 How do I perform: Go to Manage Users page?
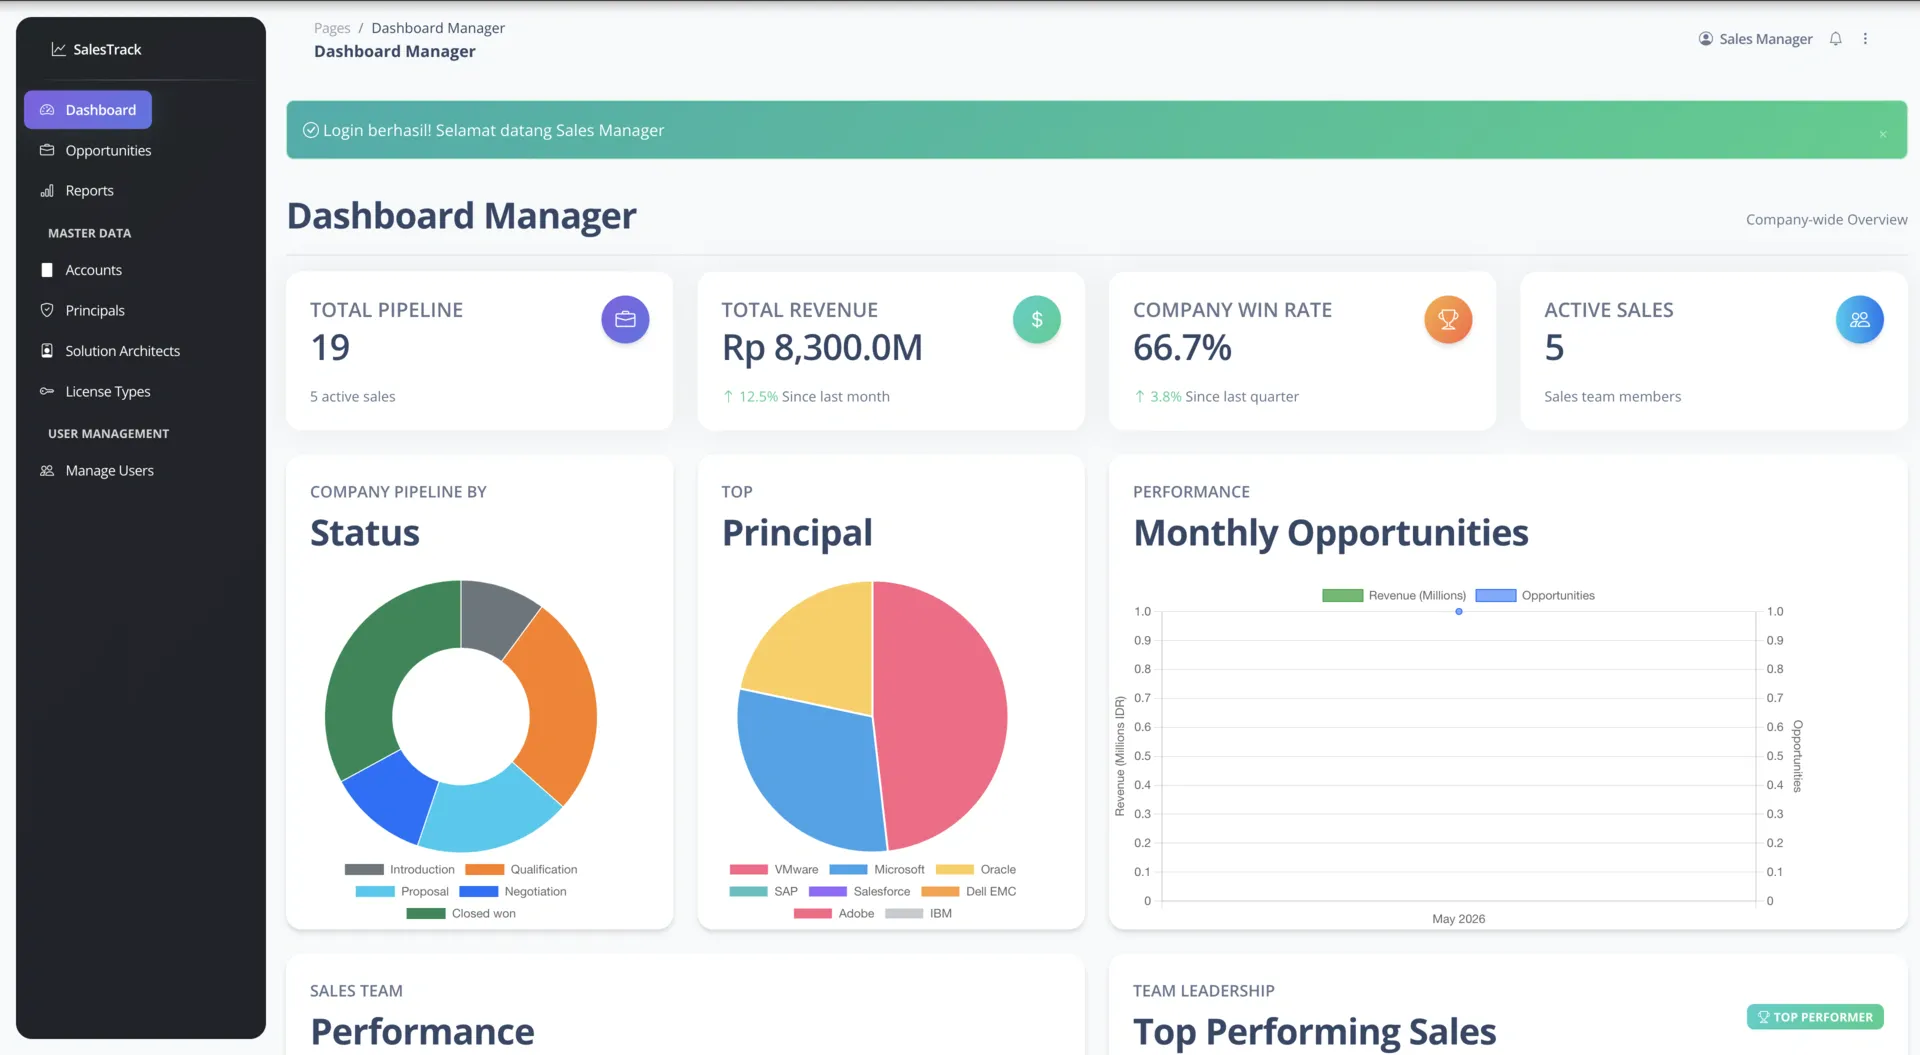tap(109, 471)
